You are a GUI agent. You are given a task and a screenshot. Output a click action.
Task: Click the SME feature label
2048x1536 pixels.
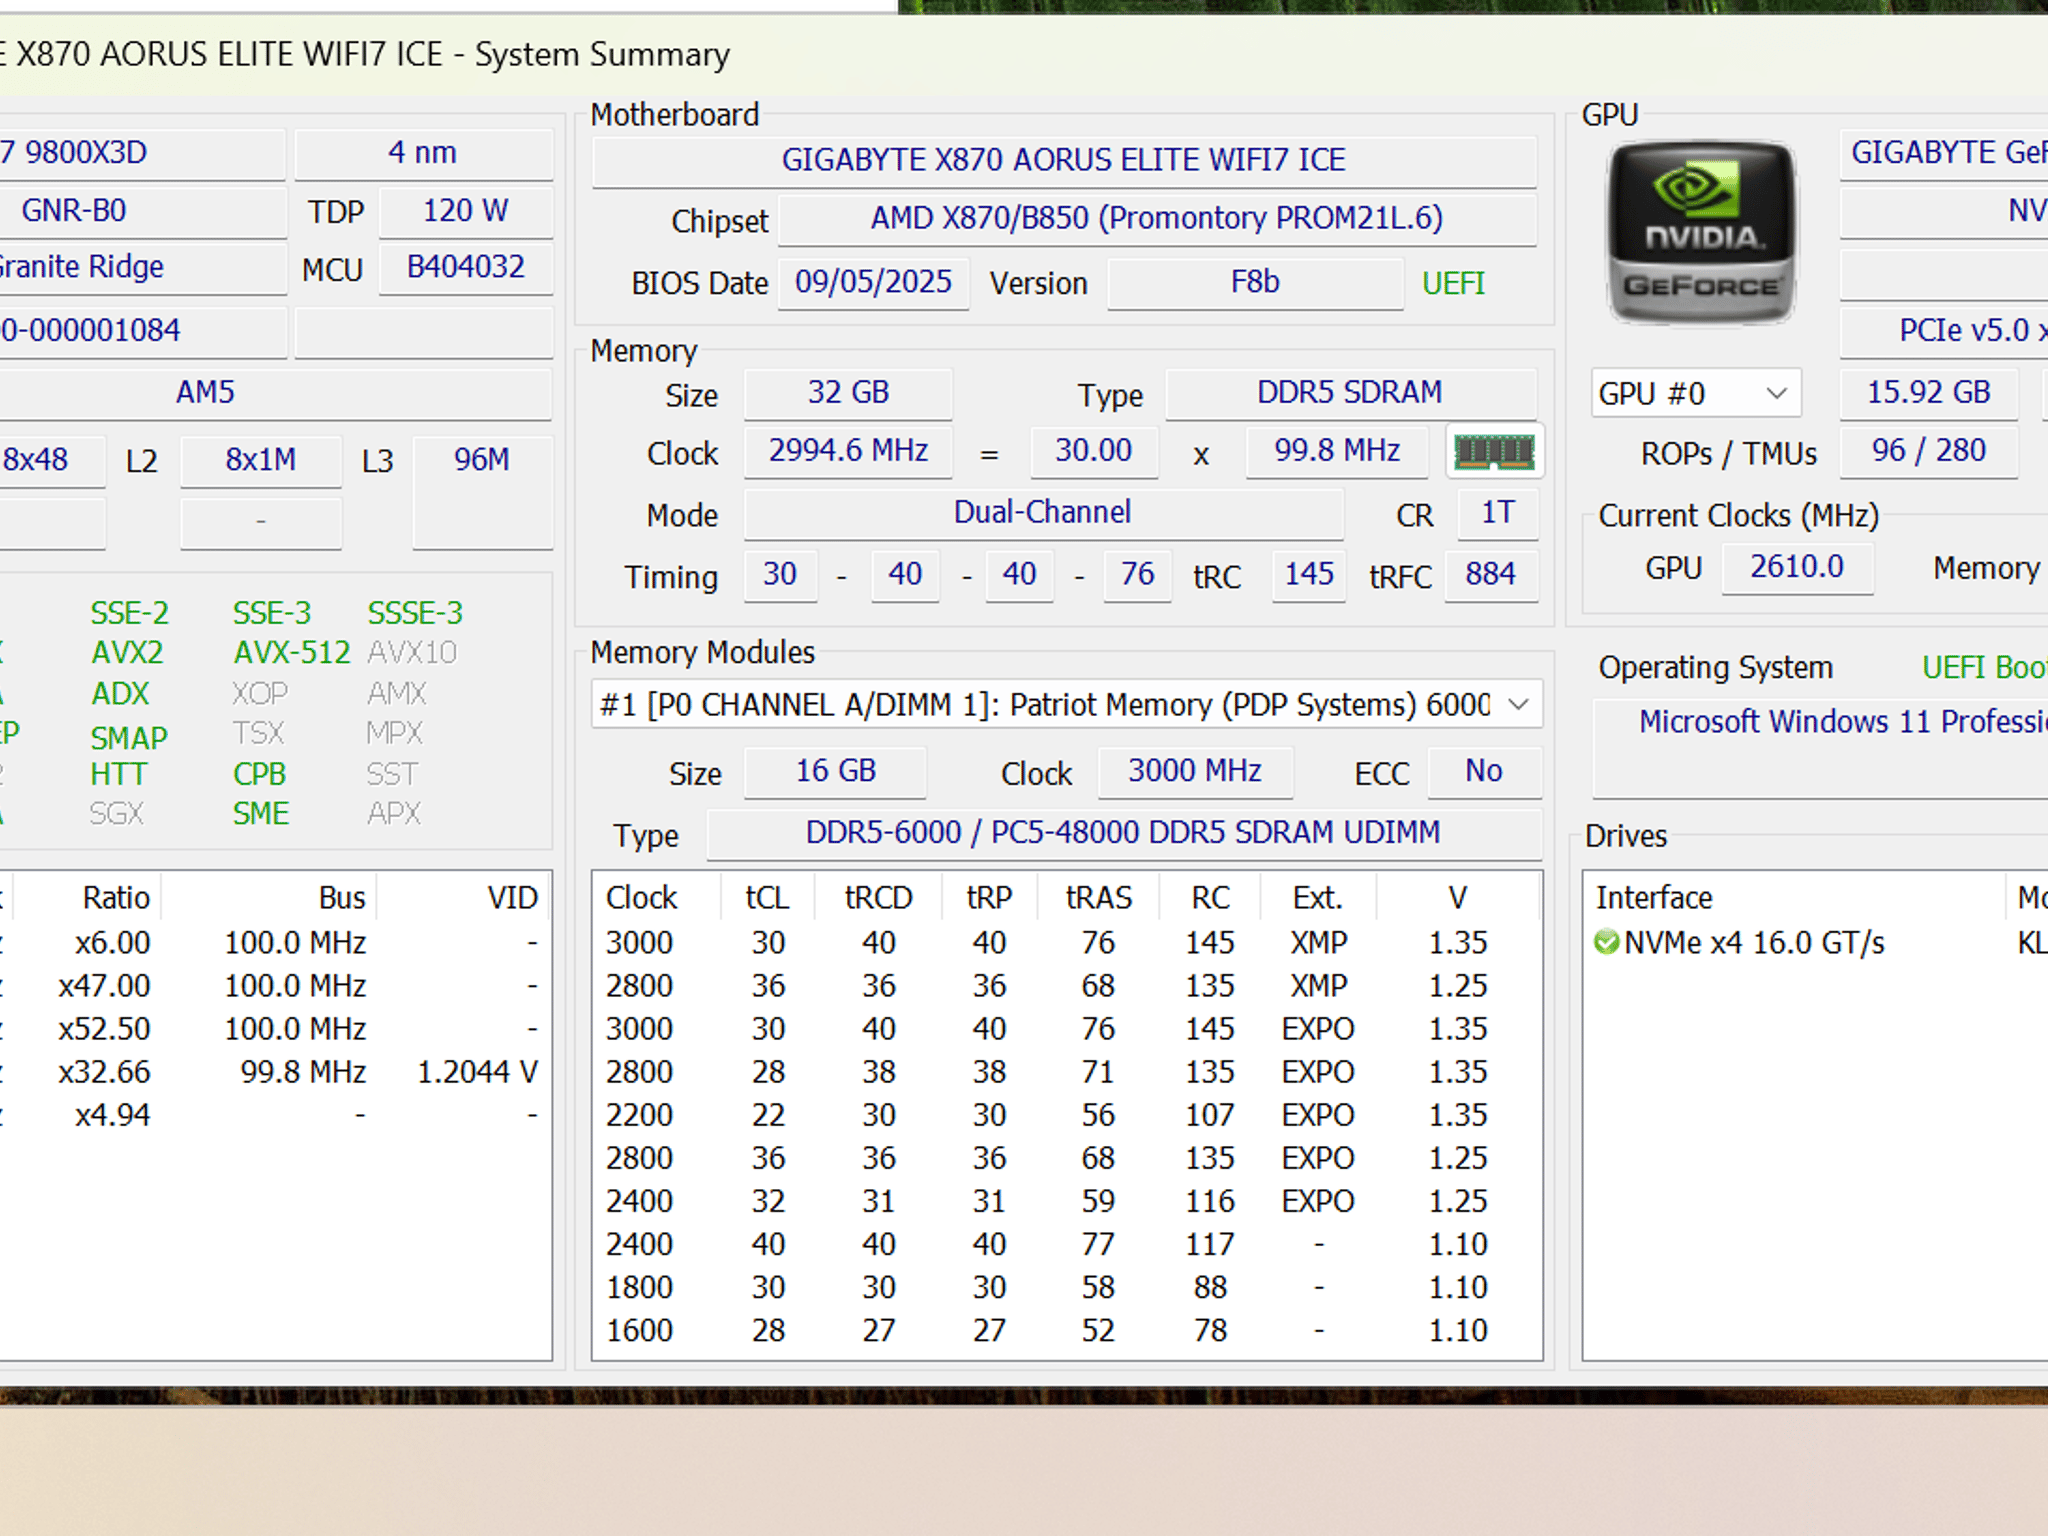pos(261,814)
